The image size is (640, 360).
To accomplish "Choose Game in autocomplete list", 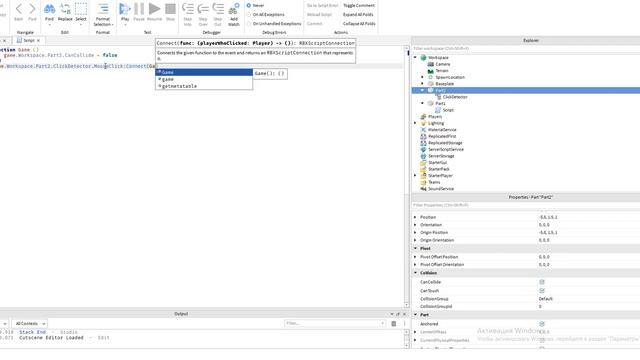I will coord(204,72).
